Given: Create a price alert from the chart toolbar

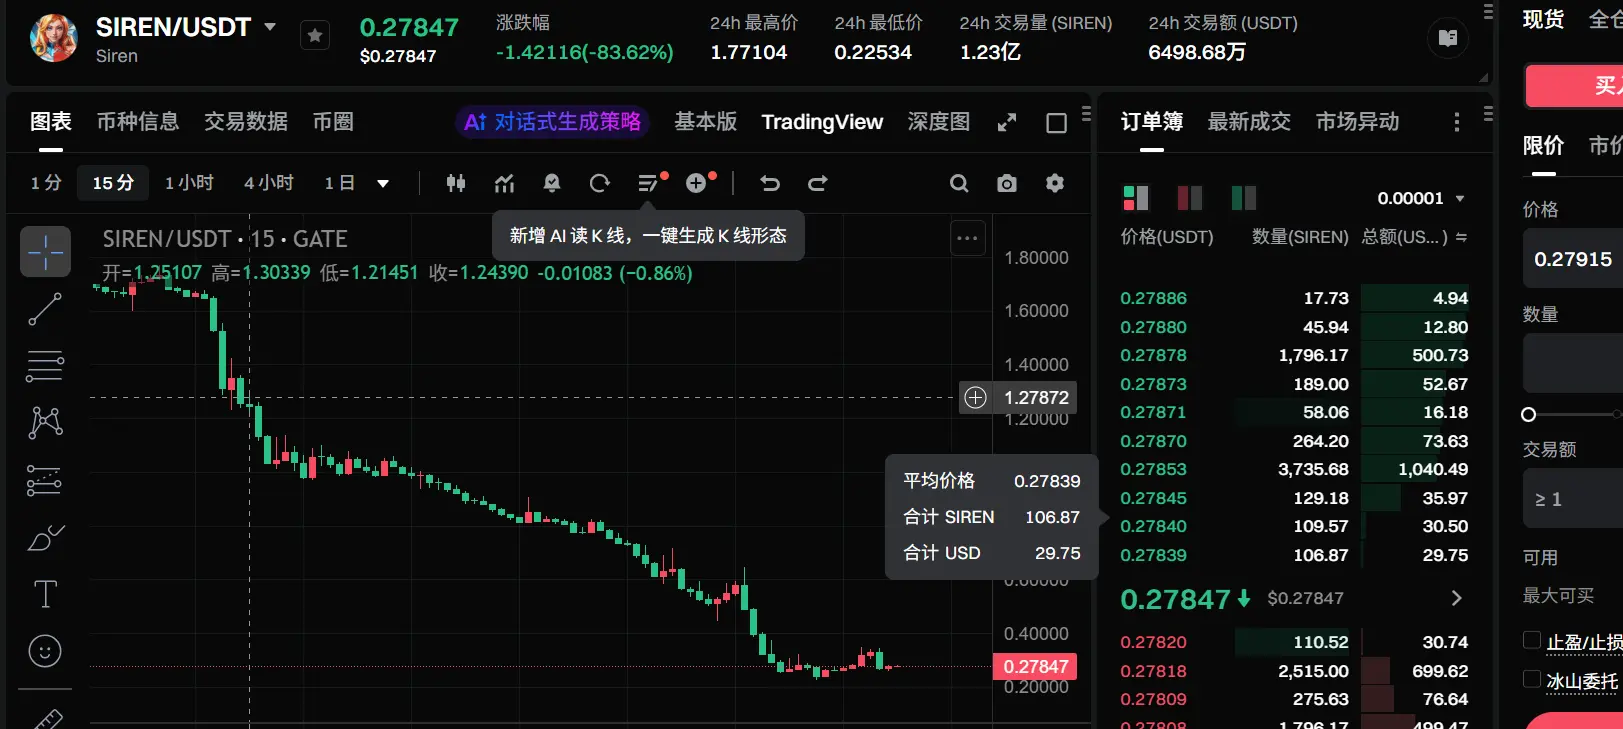Looking at the screenshot, I should 552,183.
